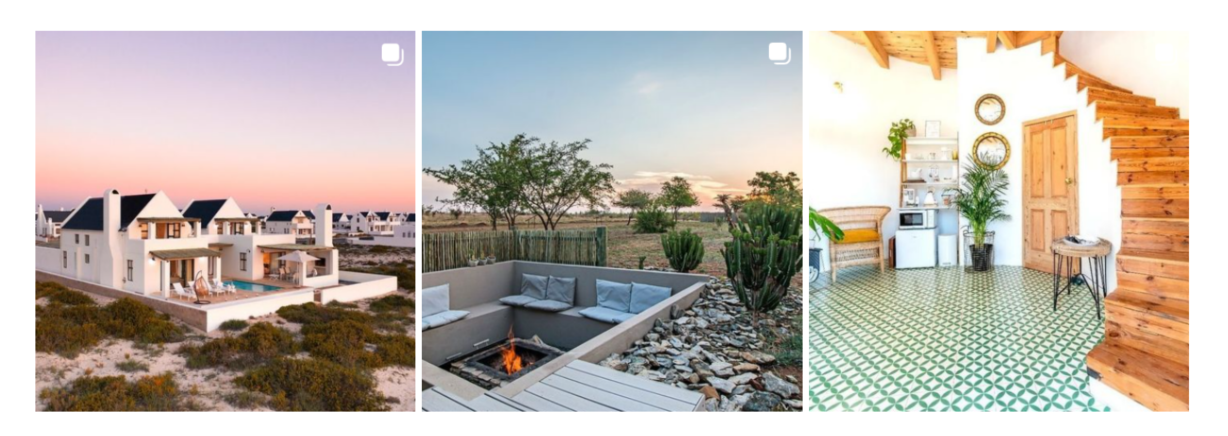Click the microwave on top of the fridge

[x=911, y=218]
